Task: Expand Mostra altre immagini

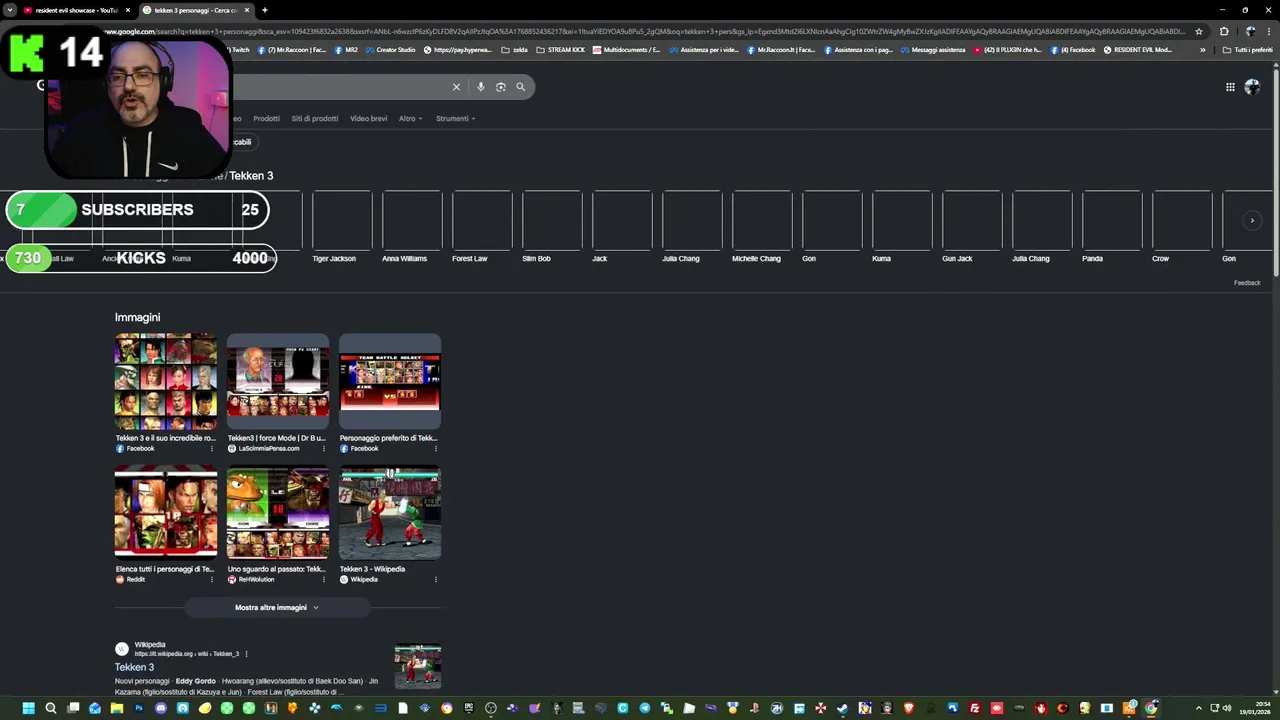Action: pos(277,607)
